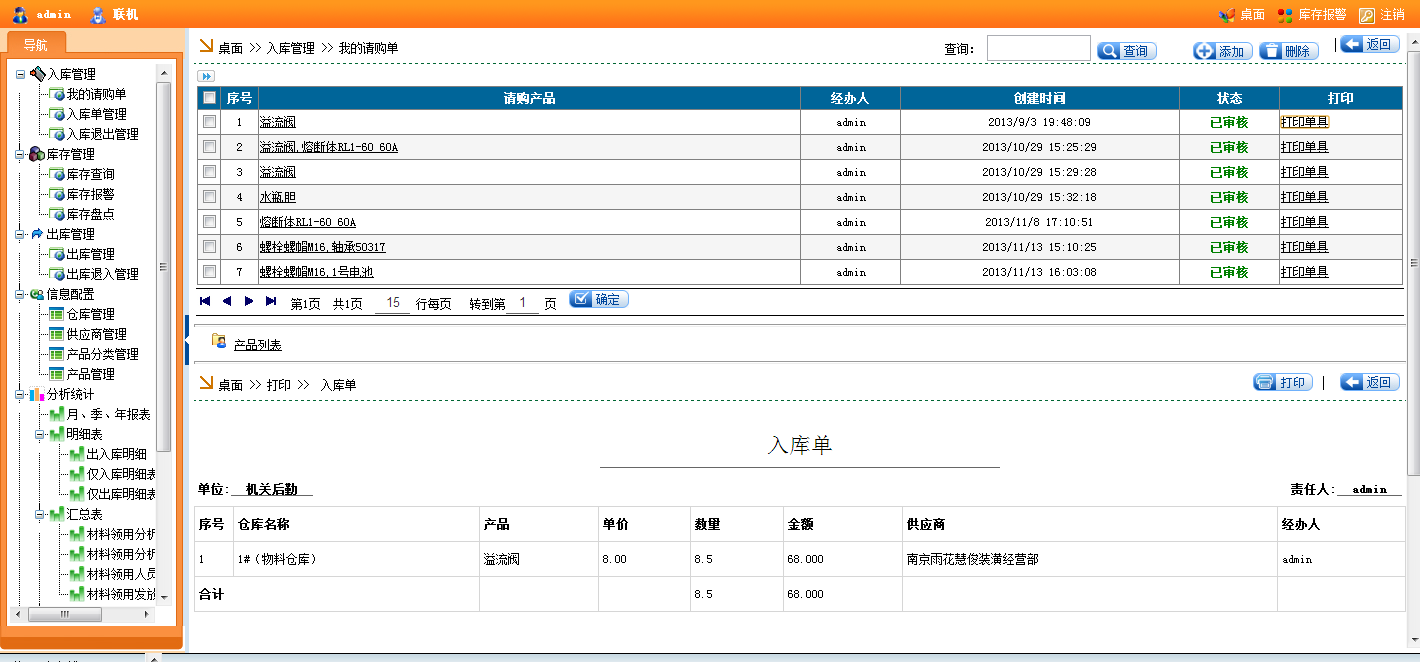
Task: Tick the checkbox for row 4 水瓶胆
Action: 209,197
